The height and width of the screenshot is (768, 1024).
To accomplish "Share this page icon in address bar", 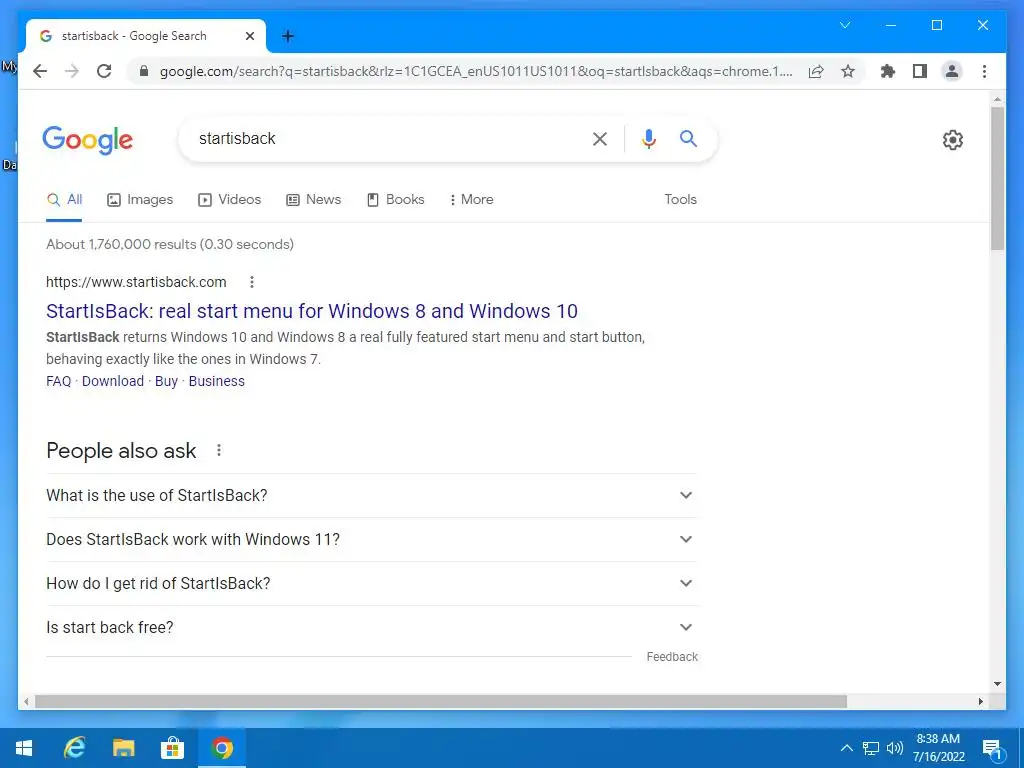I will (x=816, y=71).
